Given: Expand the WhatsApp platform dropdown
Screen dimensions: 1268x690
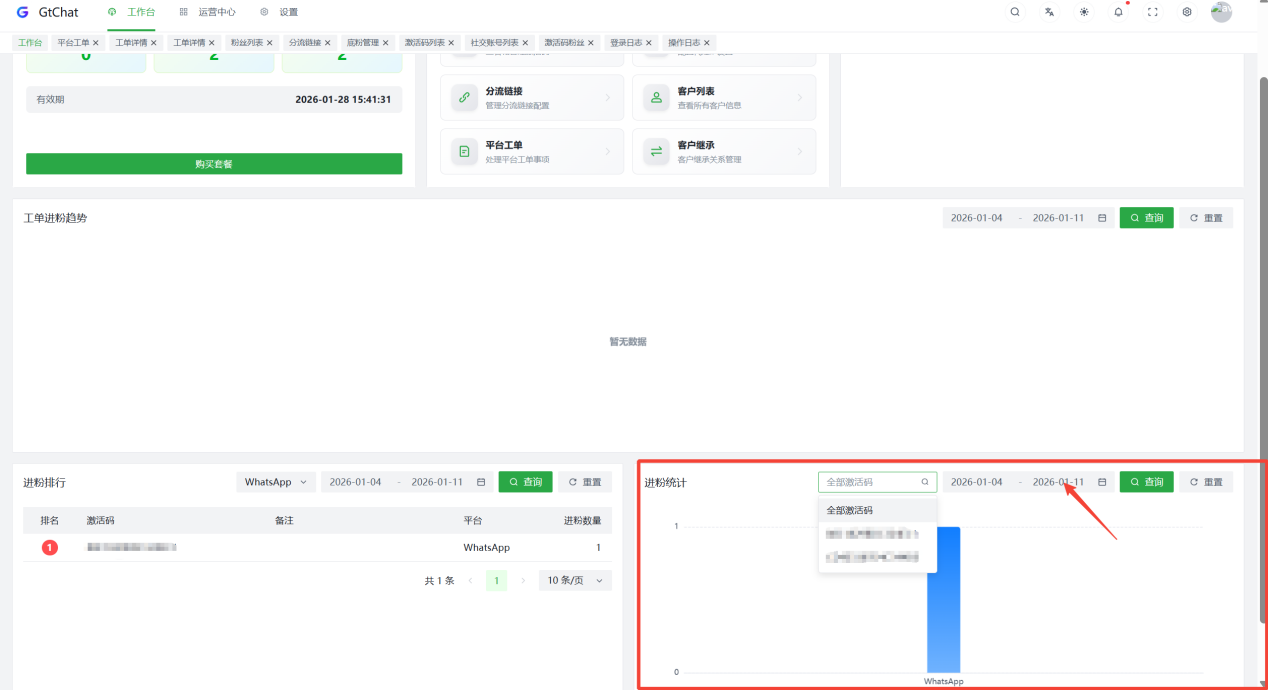Looking at the screenshot, I should [x=276, y=482].
